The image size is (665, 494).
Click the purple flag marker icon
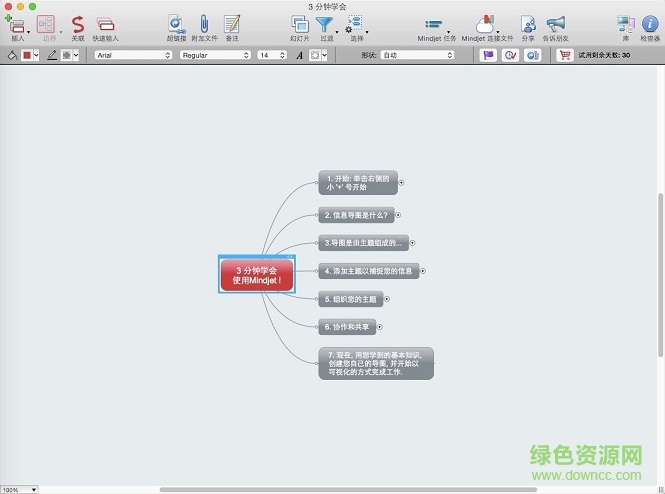point(488,55)
